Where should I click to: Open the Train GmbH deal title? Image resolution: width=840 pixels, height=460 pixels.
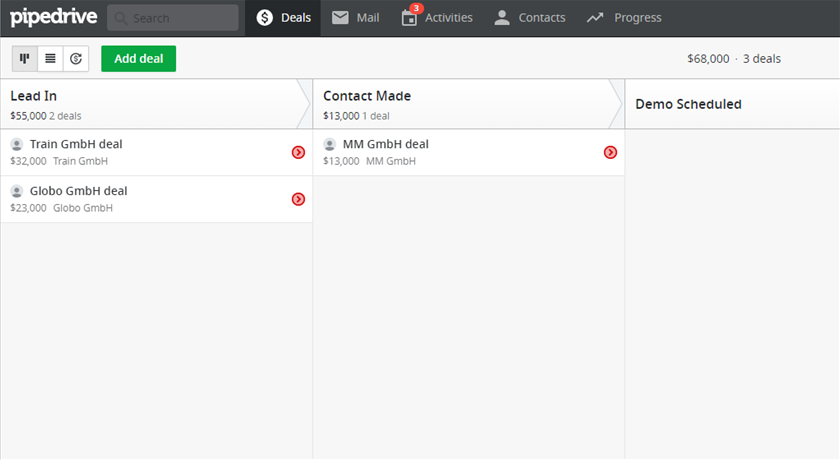(x=76, y=144)
